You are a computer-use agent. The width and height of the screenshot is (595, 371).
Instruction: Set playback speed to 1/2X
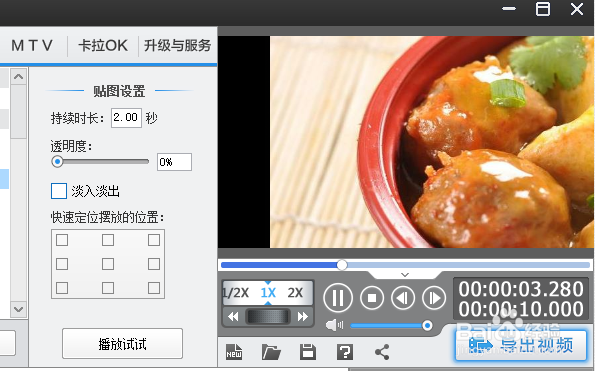[x=236, y=293]
